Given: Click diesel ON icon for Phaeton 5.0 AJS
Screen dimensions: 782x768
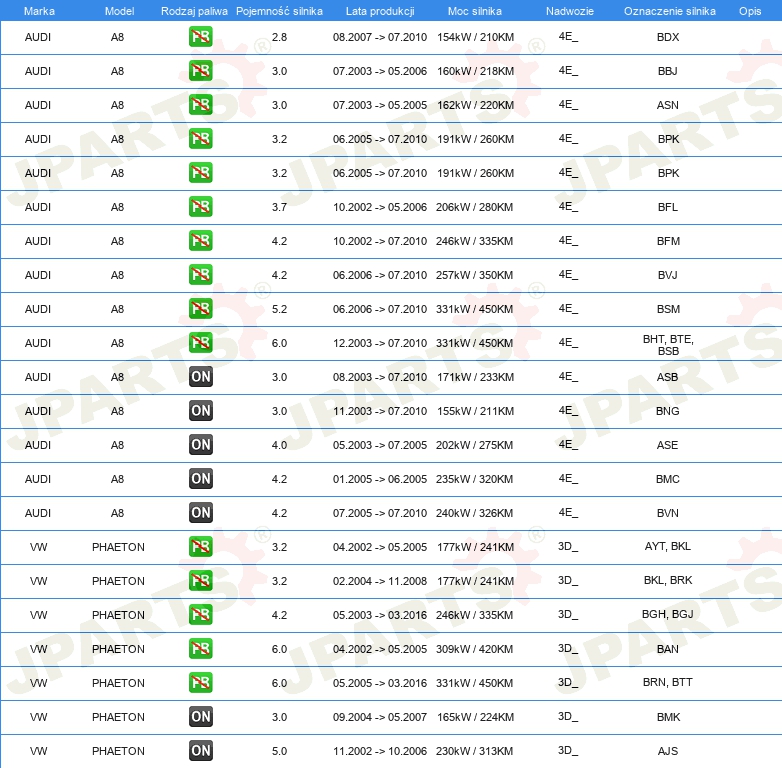Looking at the screenshot, I should coord(200,751).
